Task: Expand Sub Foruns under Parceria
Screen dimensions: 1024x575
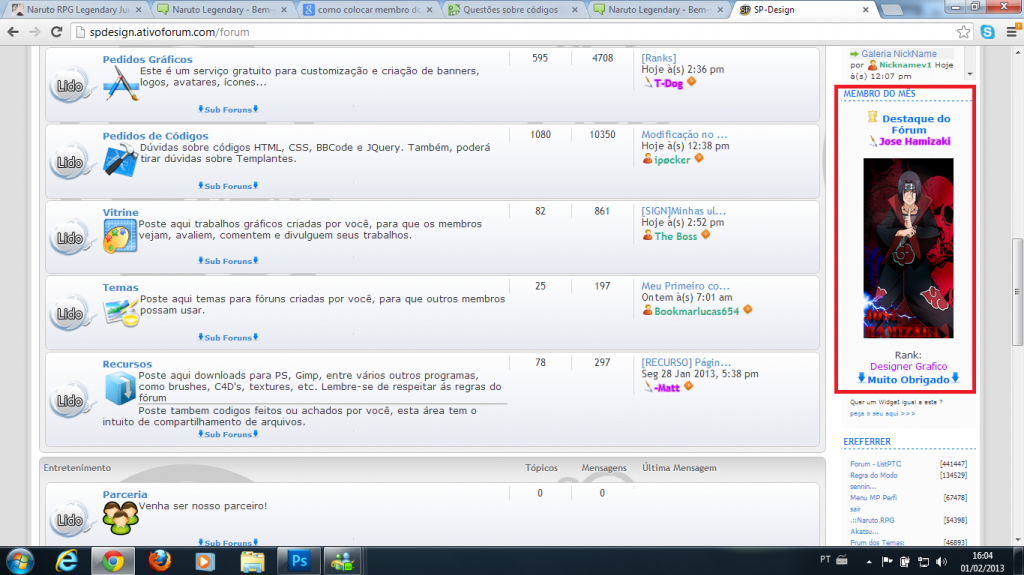Action: point(228,542)
